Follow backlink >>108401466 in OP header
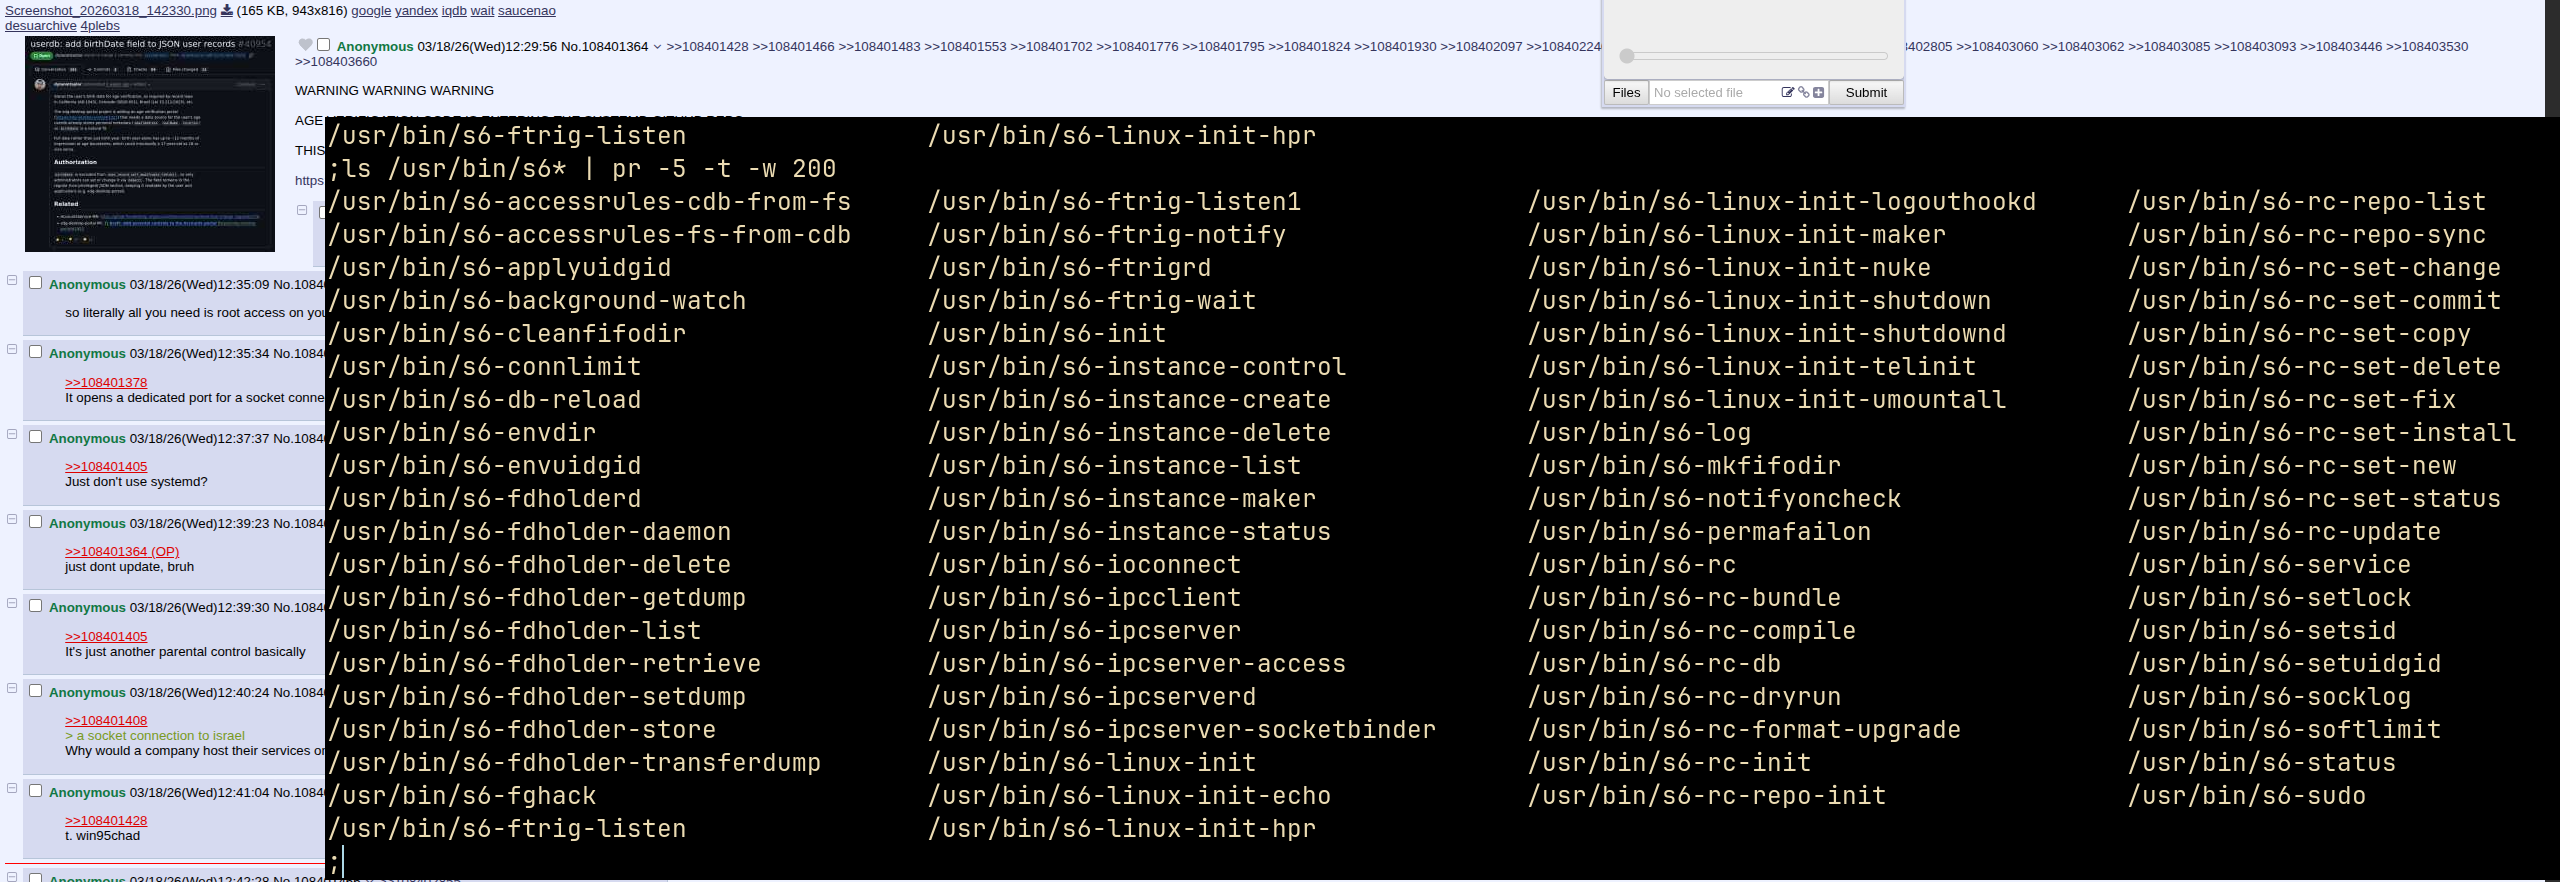2560x882 pixels. [x=793, y=47]
